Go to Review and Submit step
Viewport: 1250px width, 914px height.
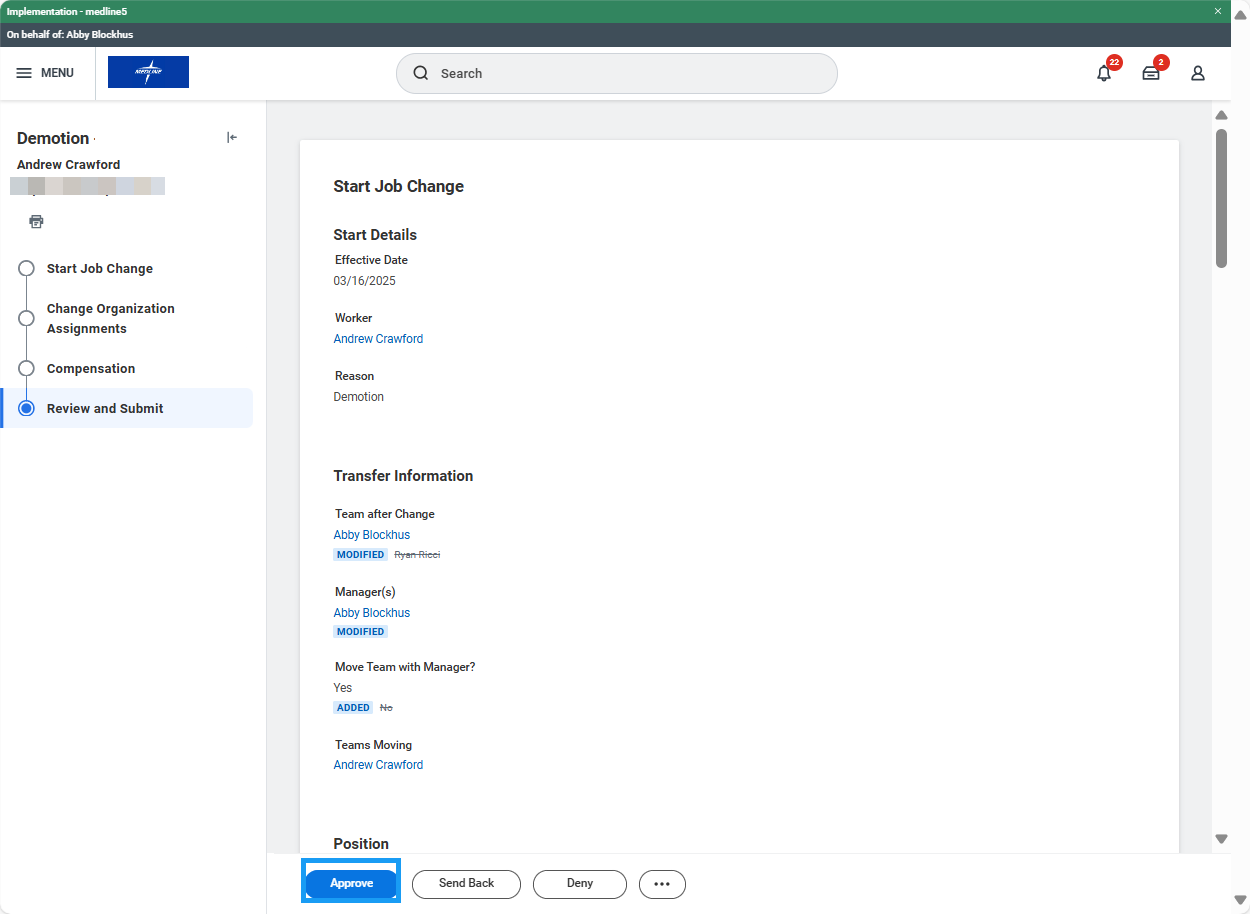[105, 408]
